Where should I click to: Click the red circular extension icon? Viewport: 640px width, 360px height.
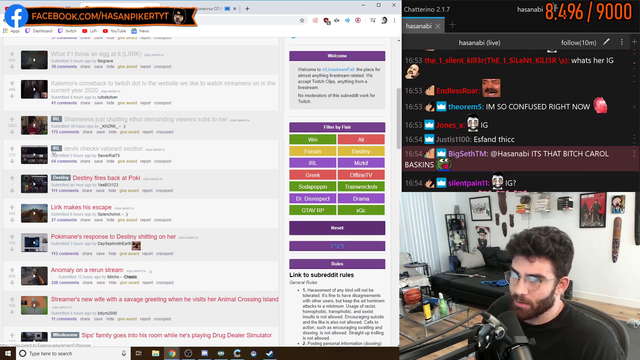(358, 20)
